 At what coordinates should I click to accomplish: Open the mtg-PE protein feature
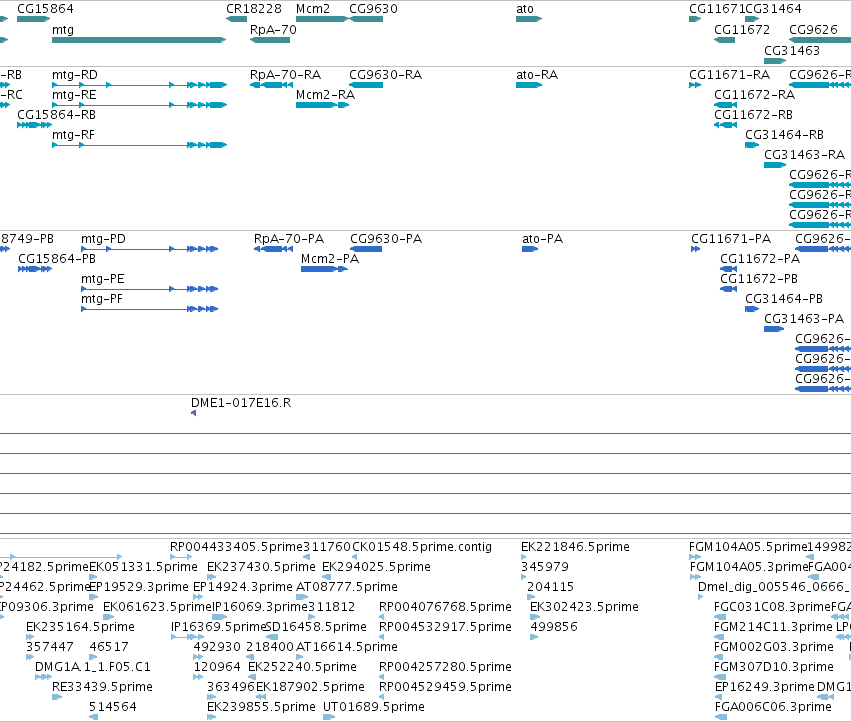149,289
